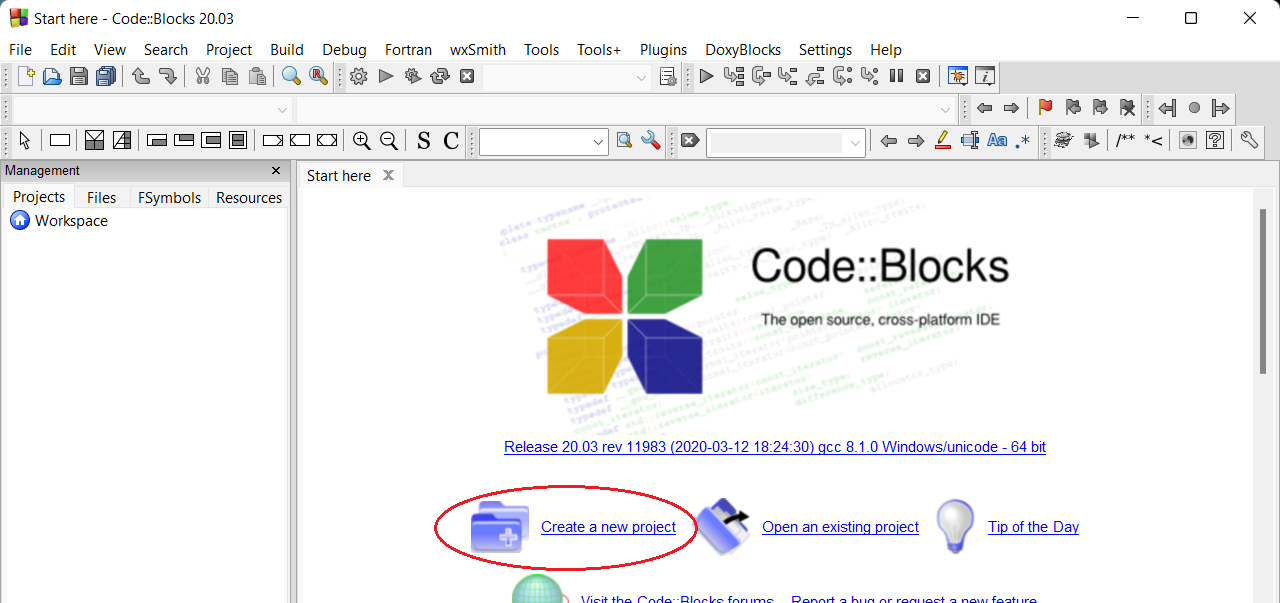
Task: Open the wxSmith menu
Action: tap(478, 49)
